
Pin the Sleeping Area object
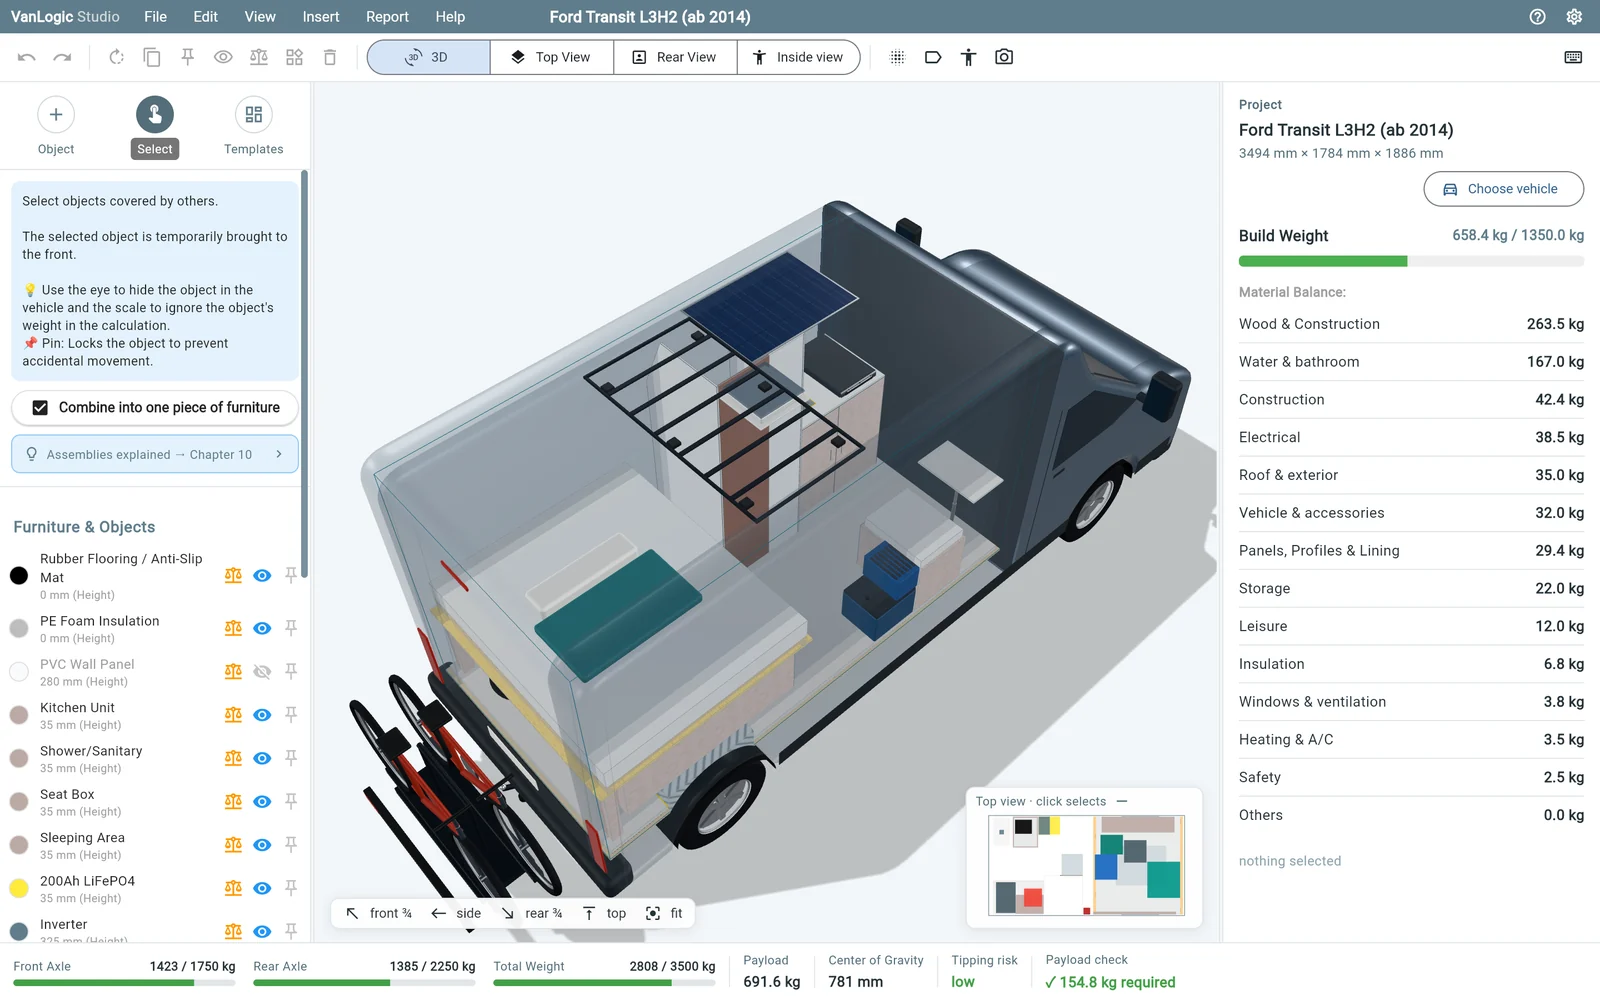[x=291, y=845]
